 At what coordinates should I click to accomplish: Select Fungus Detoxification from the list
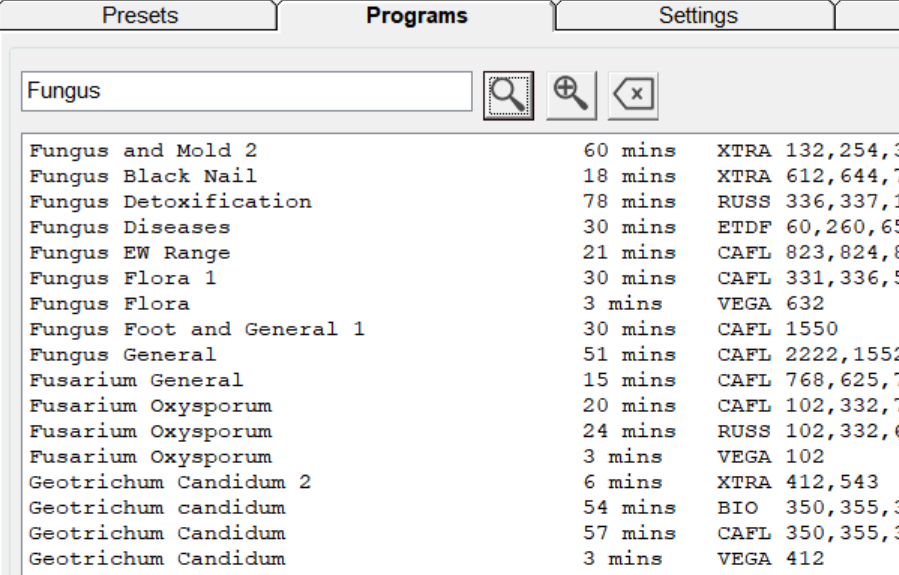pyautogui.click(x=170, y=202)
